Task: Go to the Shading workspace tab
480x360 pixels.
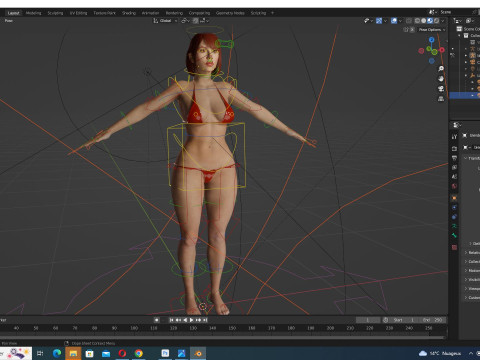Action: point(129,13)
